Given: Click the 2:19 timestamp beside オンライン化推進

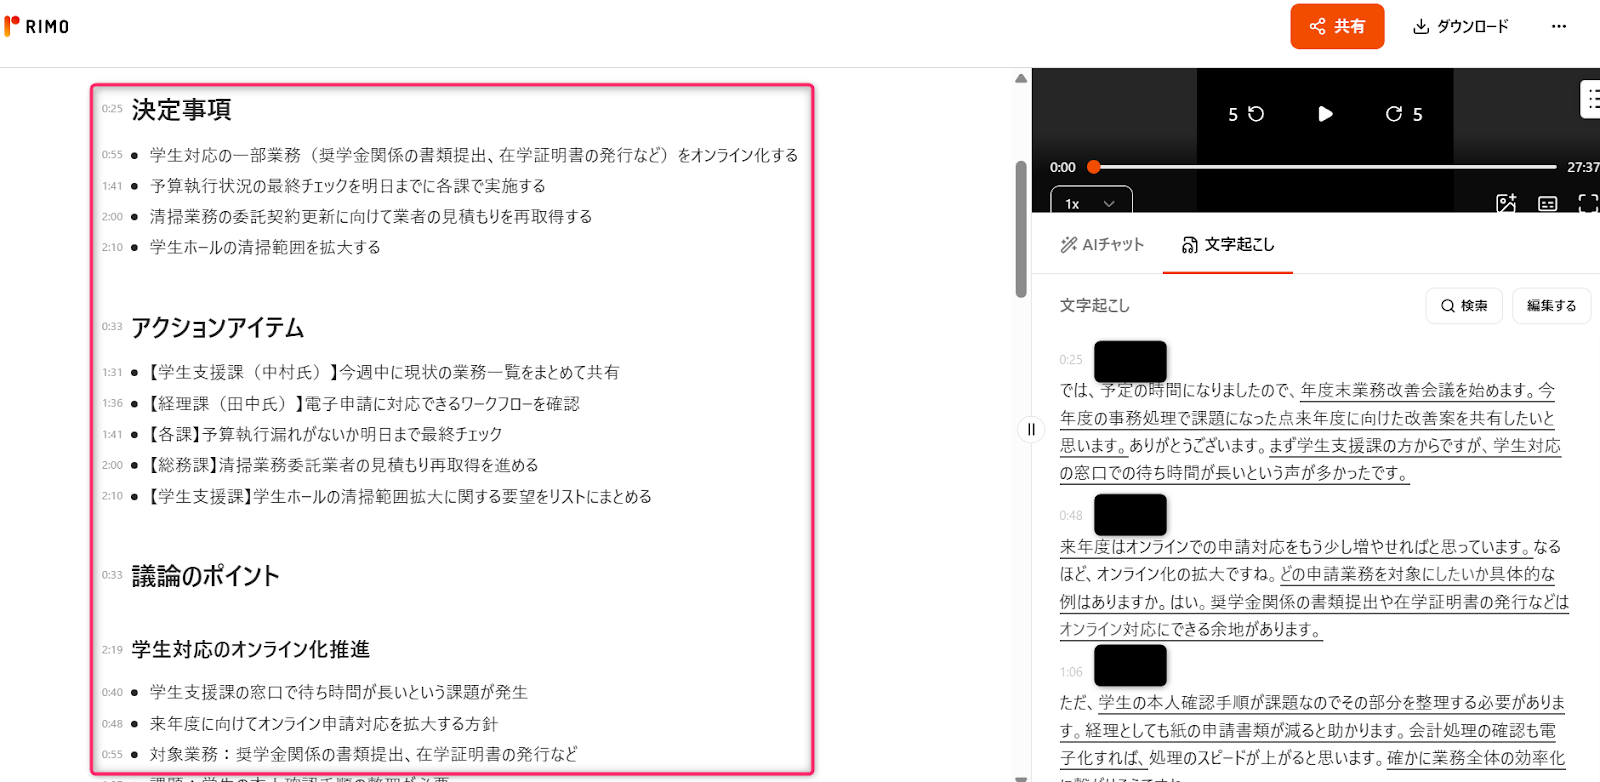Looking at the screenshot, I should (x=112, y=650).
